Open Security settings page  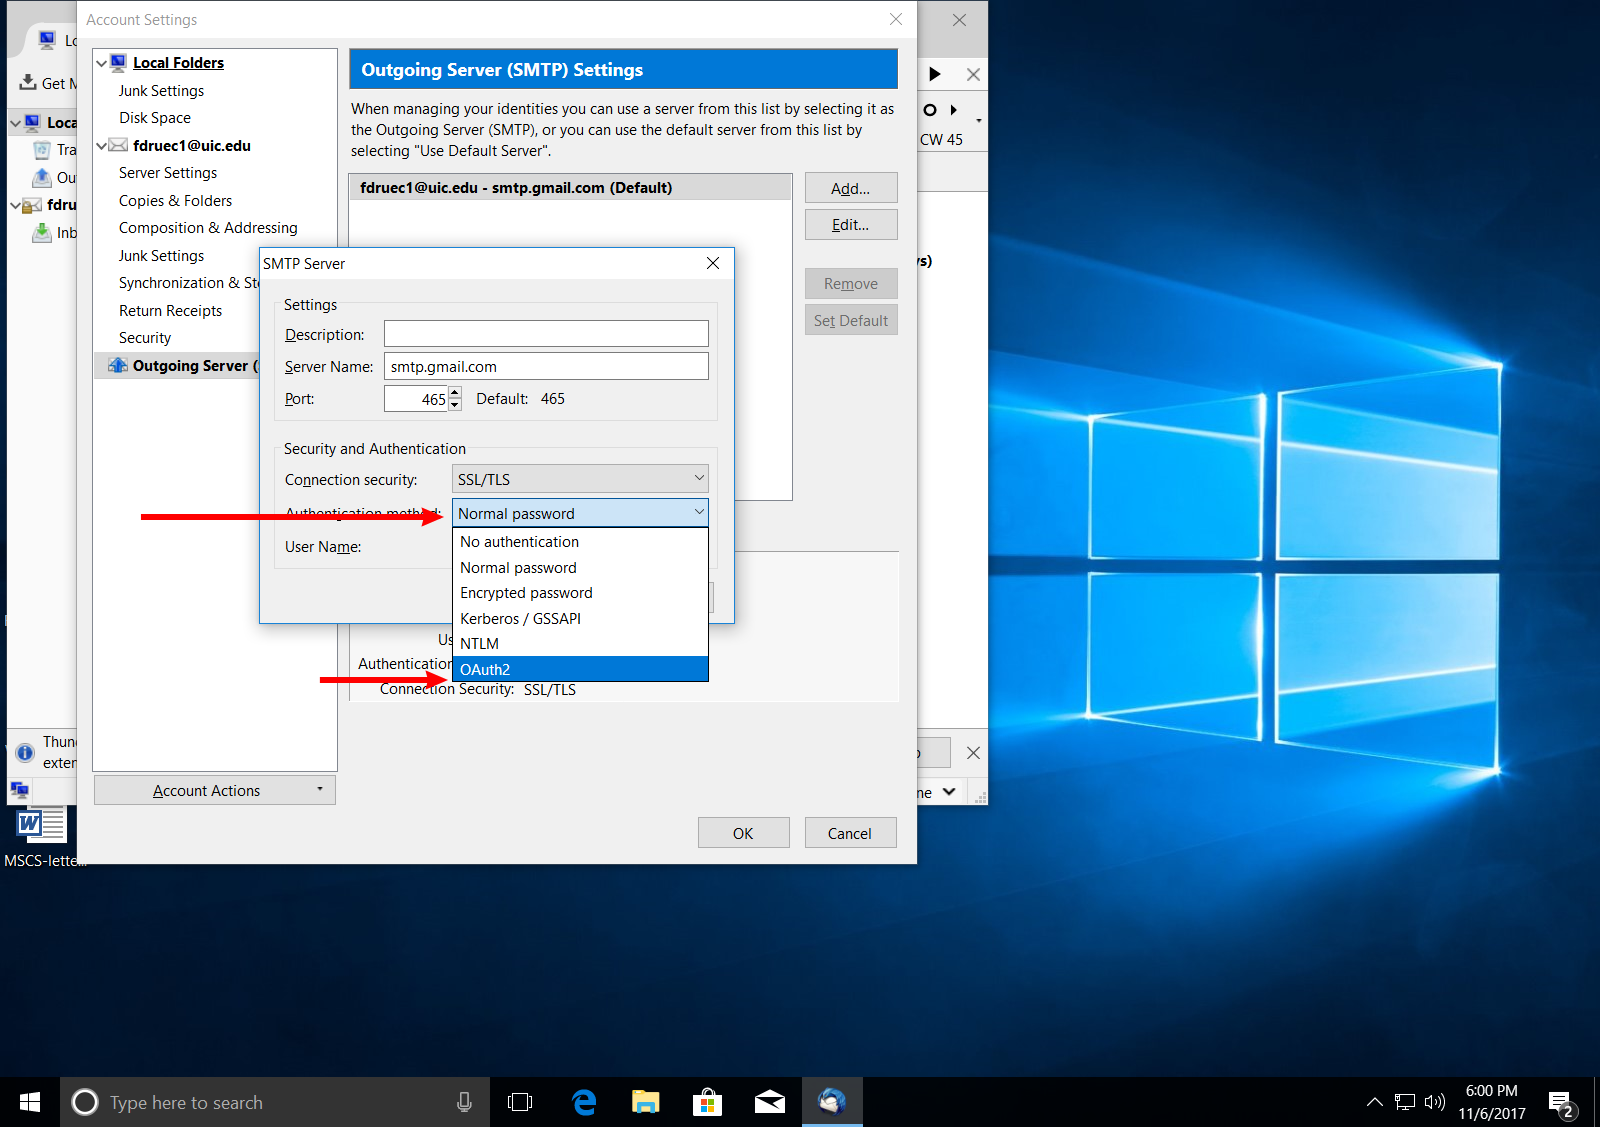145,338
